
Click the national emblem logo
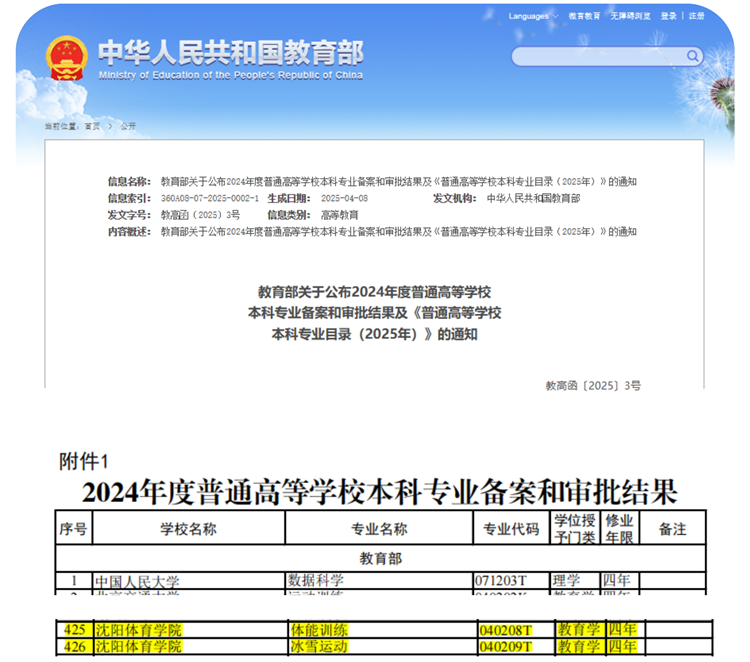click(x=67, y=57)
